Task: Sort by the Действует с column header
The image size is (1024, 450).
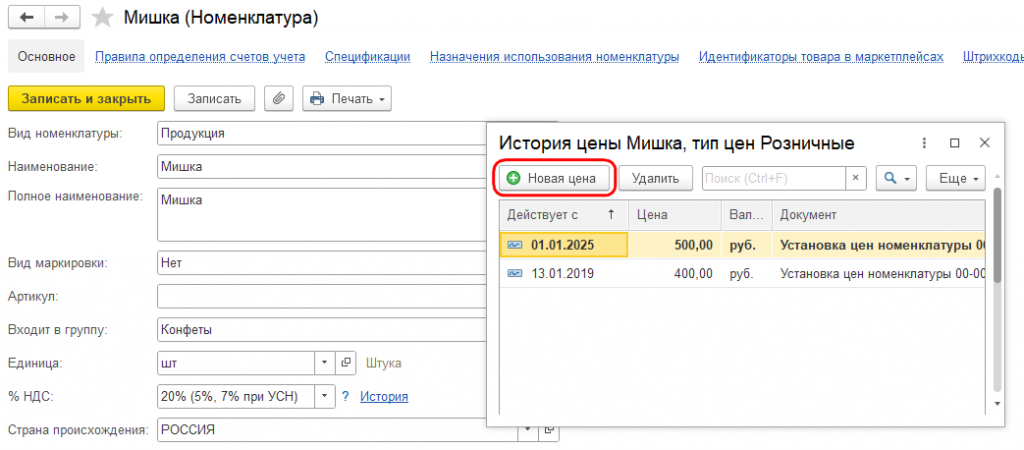Action: pos(564,215)
